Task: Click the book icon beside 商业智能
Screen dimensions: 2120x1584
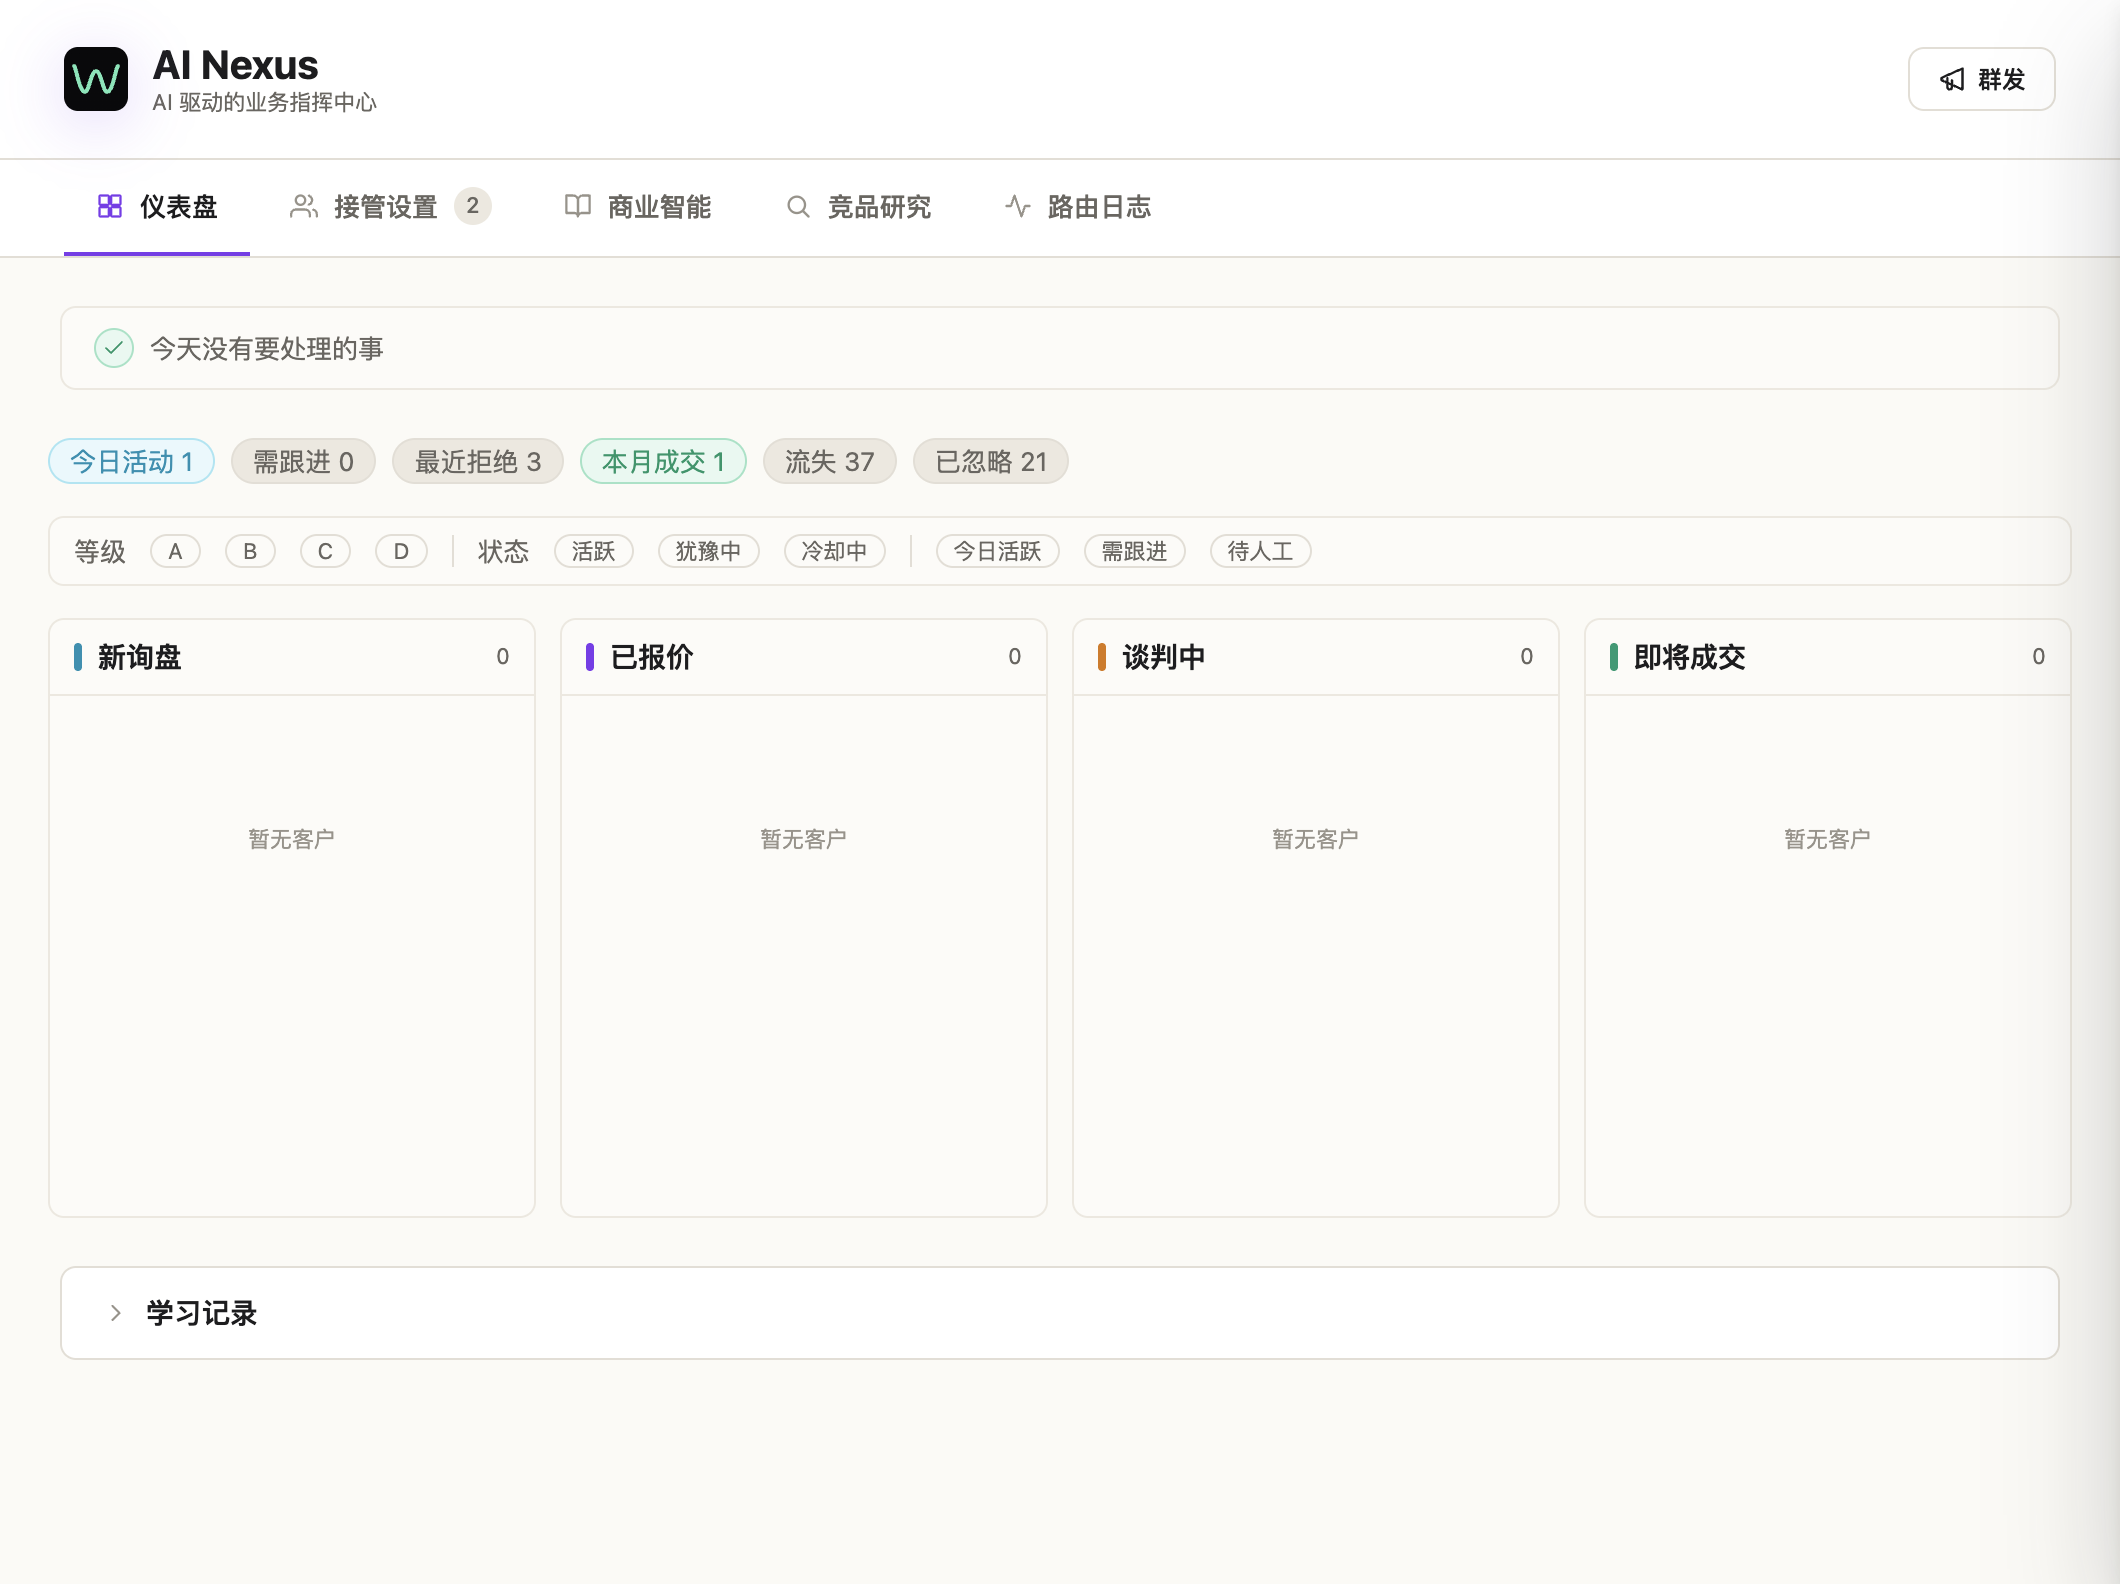Action: (x=578, y=206)
